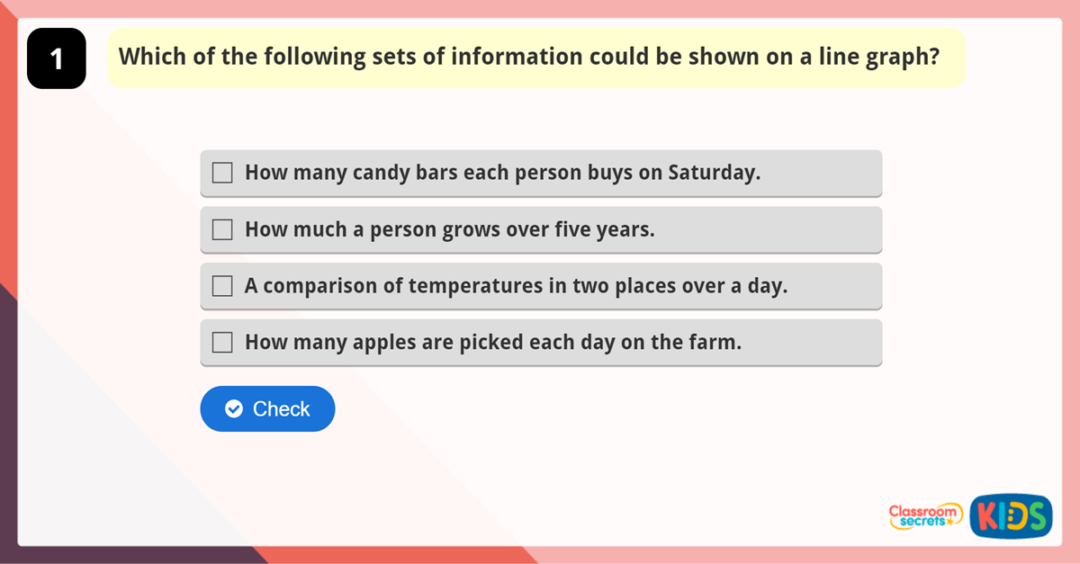Viewport: 1080px width, 564px height.
Task: Click the checkmark icon inside Check button
Action: point(234,409)
